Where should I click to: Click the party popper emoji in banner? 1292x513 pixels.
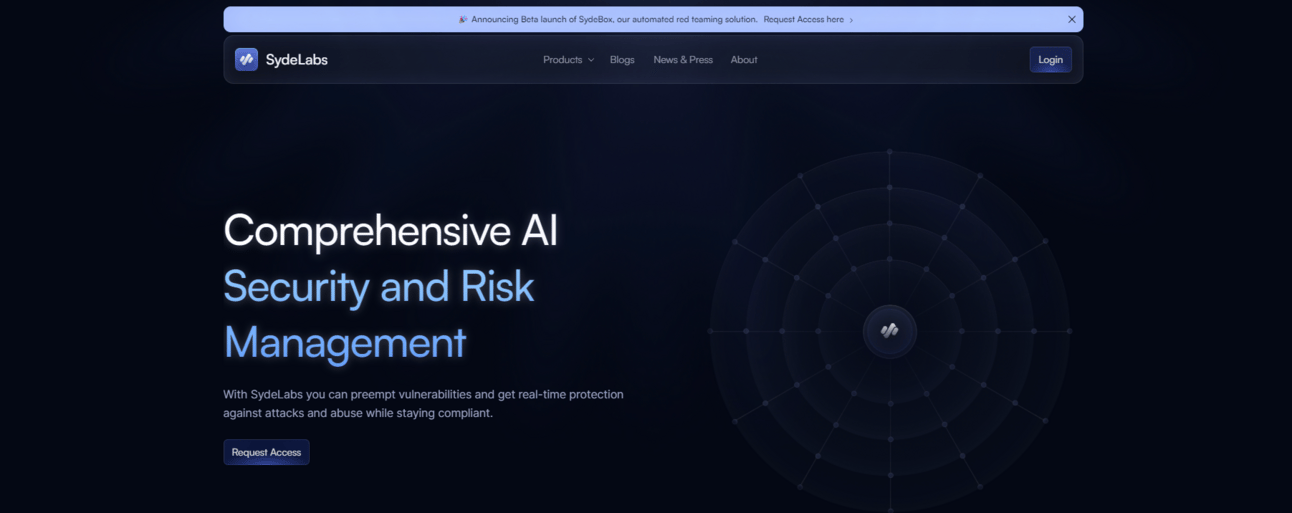point(463,19)
